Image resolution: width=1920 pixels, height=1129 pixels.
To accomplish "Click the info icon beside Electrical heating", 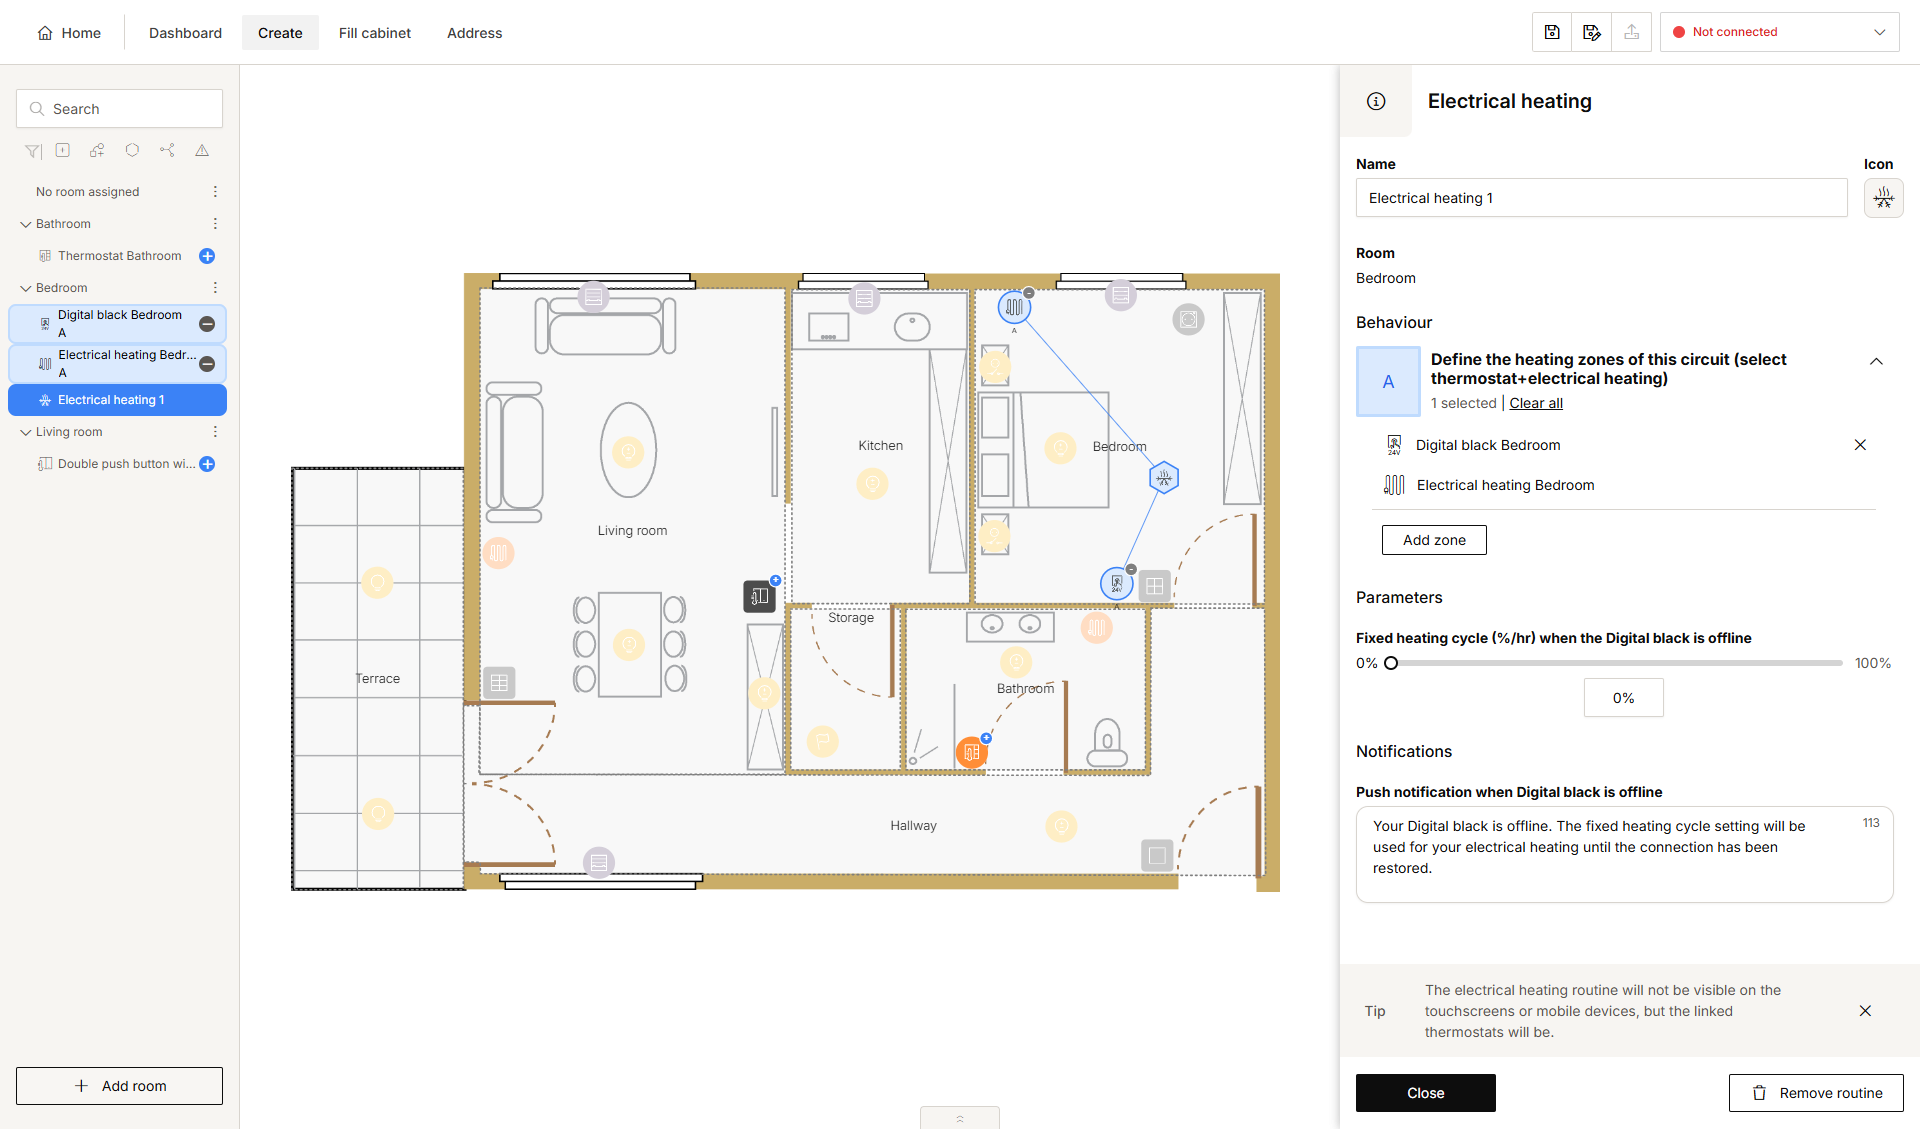I will pyautogui.click(x=1376, y=101).
